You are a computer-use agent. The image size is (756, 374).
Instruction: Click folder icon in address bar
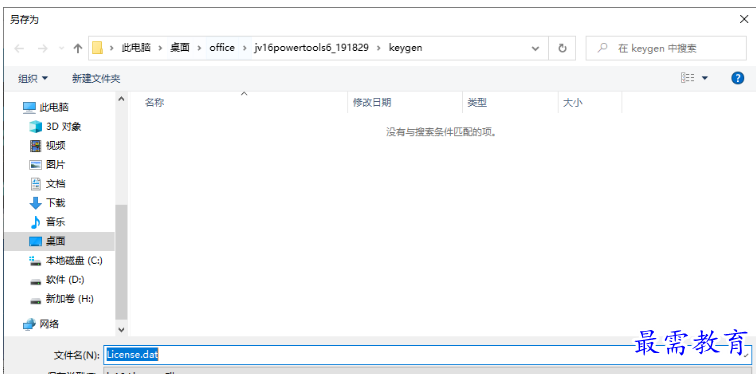coord(97,48)
